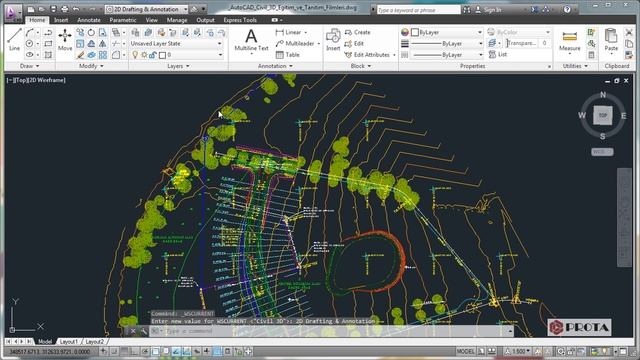The height and width of the screenshot is (360, 640).
Task: Open the Insert block tool
Action: coord(333,40)
